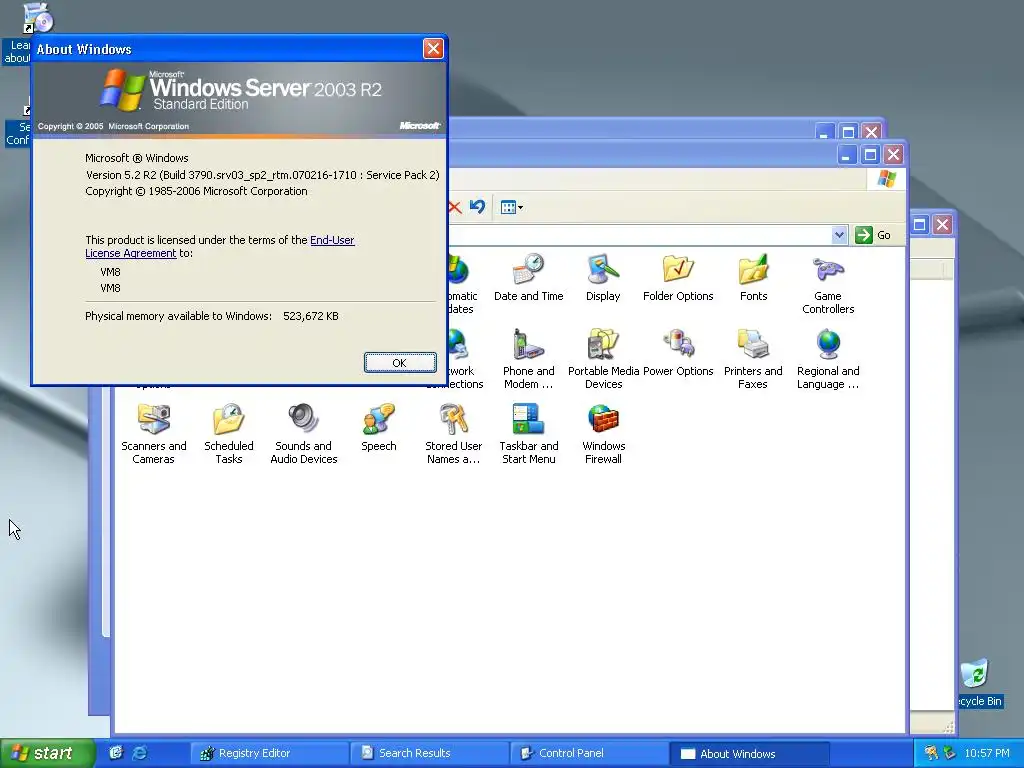Open the Speech applet

pos(379,428)
